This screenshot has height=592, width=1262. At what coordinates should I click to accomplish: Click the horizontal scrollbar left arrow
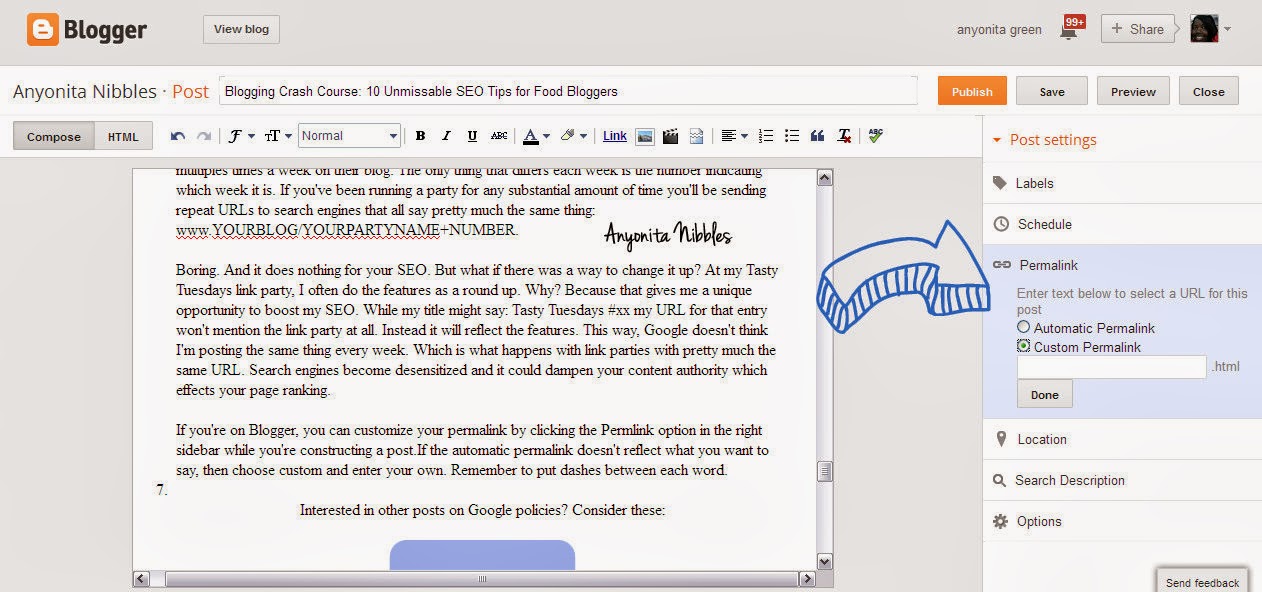142,578
